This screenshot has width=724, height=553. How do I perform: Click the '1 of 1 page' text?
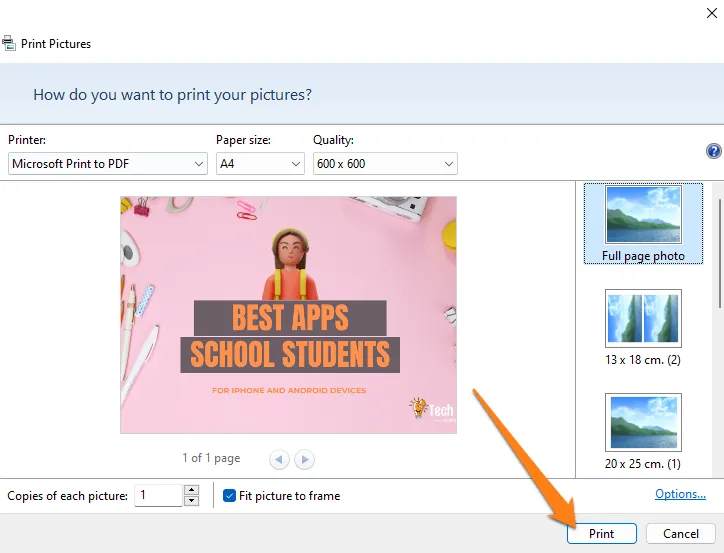[x=211, y=458]
